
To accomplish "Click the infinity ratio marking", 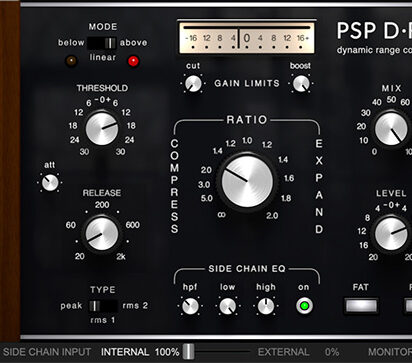I will [221, 215].
